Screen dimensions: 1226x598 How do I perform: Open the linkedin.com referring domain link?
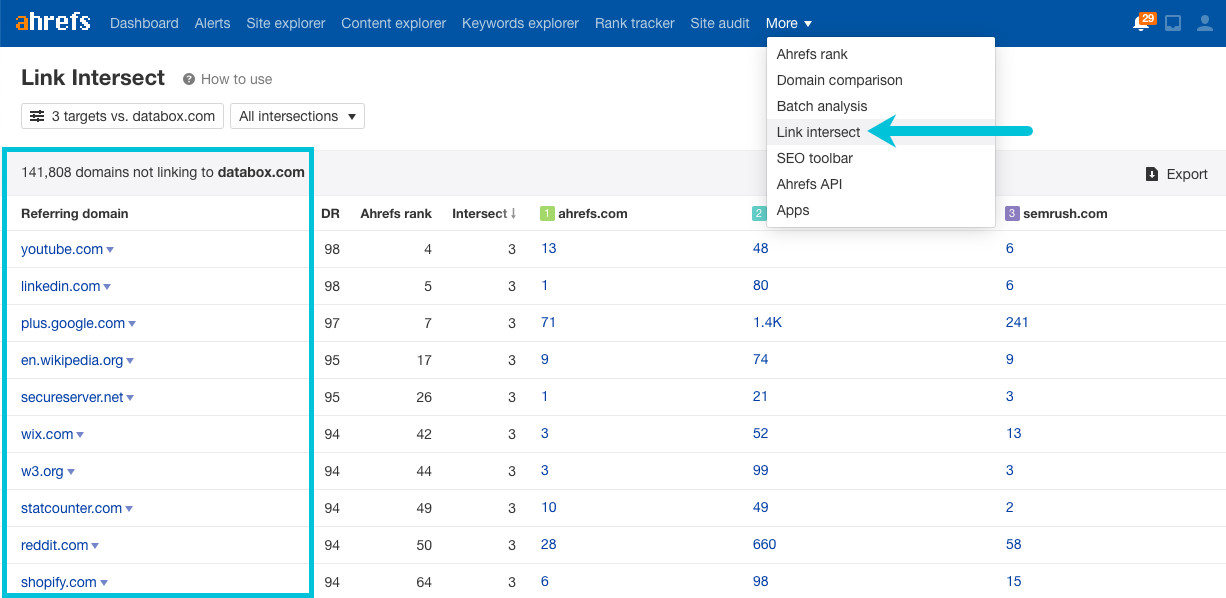click(60, 286)
